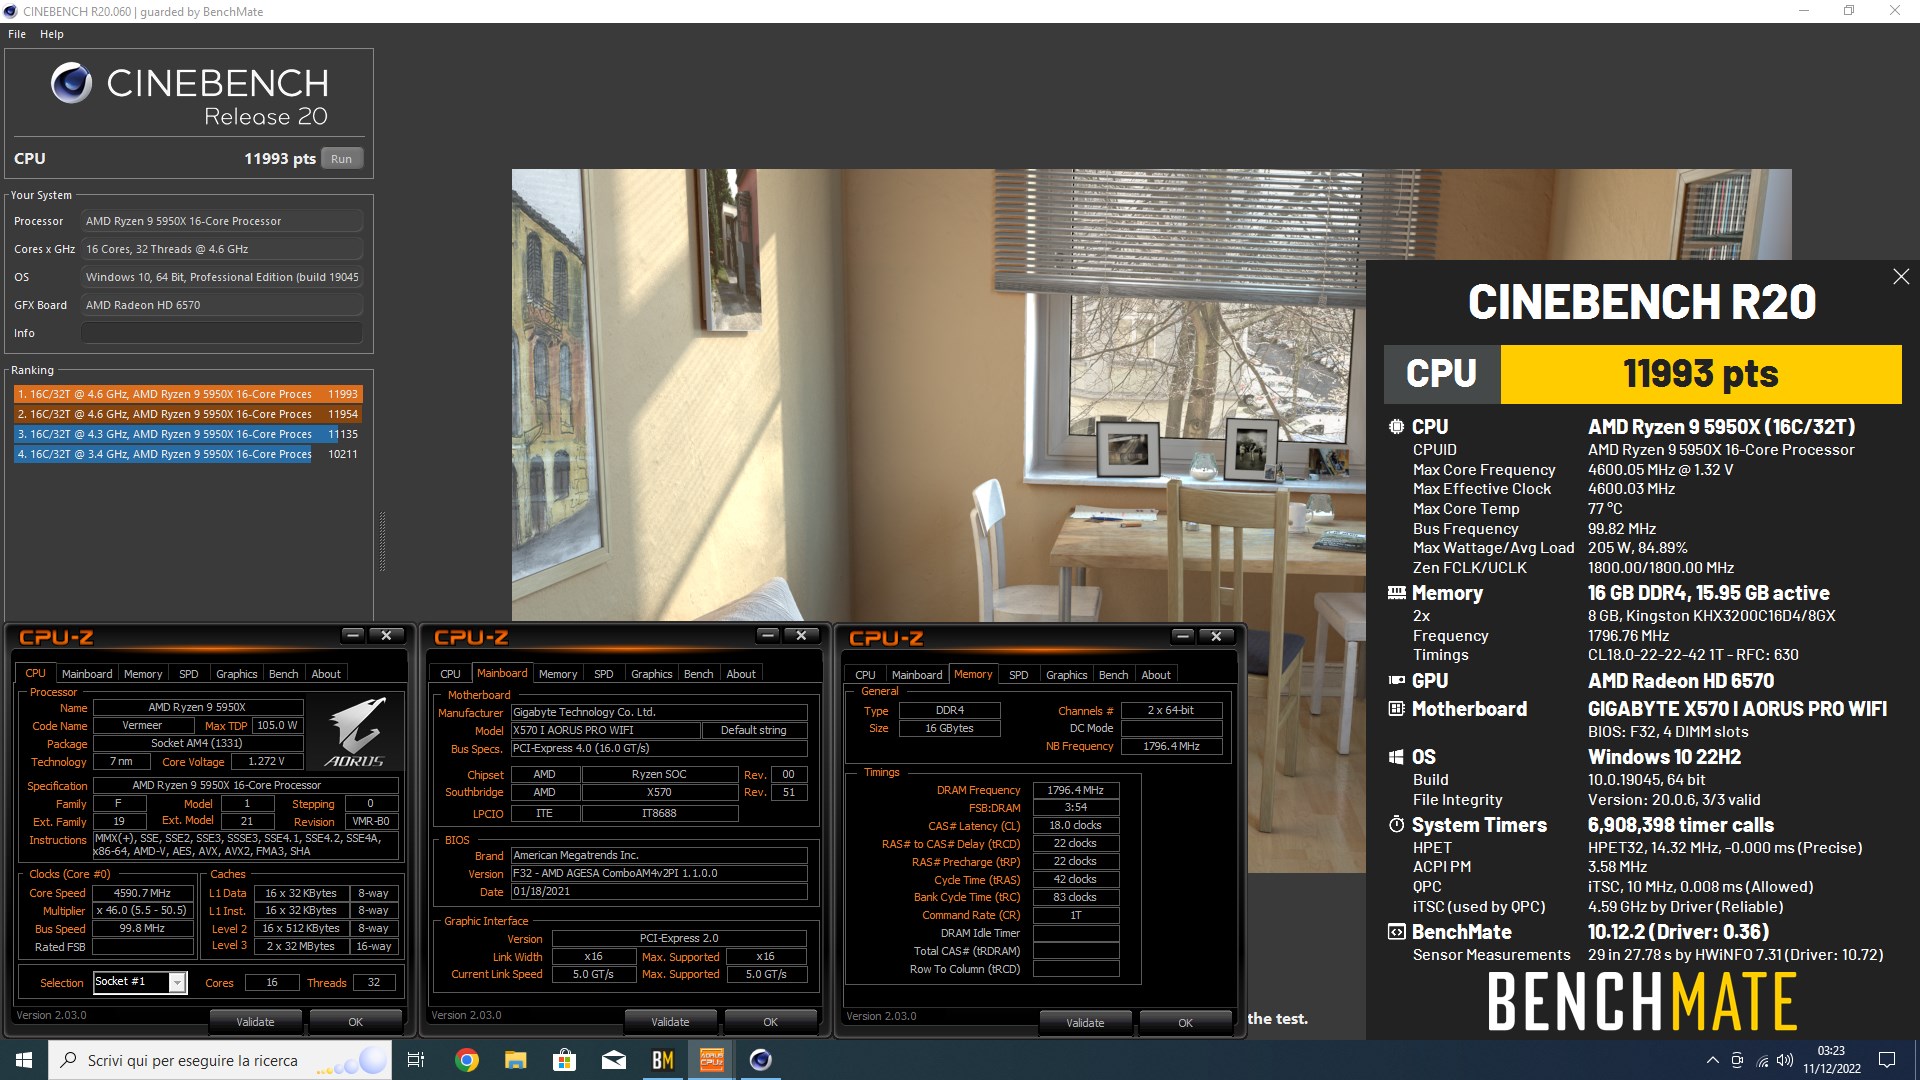This screenshot has height=1080, width=1920.
Task: Open the File menu
Action: (17, 34)
